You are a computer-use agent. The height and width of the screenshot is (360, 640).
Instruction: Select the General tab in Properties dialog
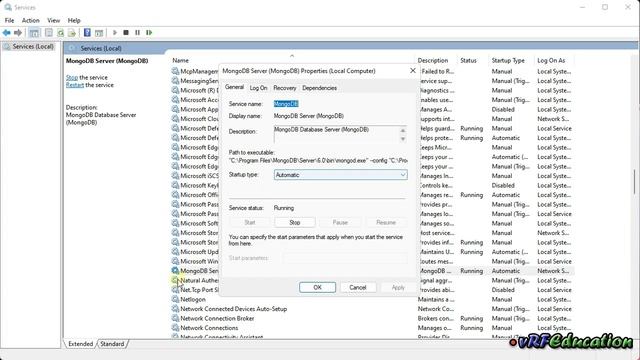coord(234,87)
